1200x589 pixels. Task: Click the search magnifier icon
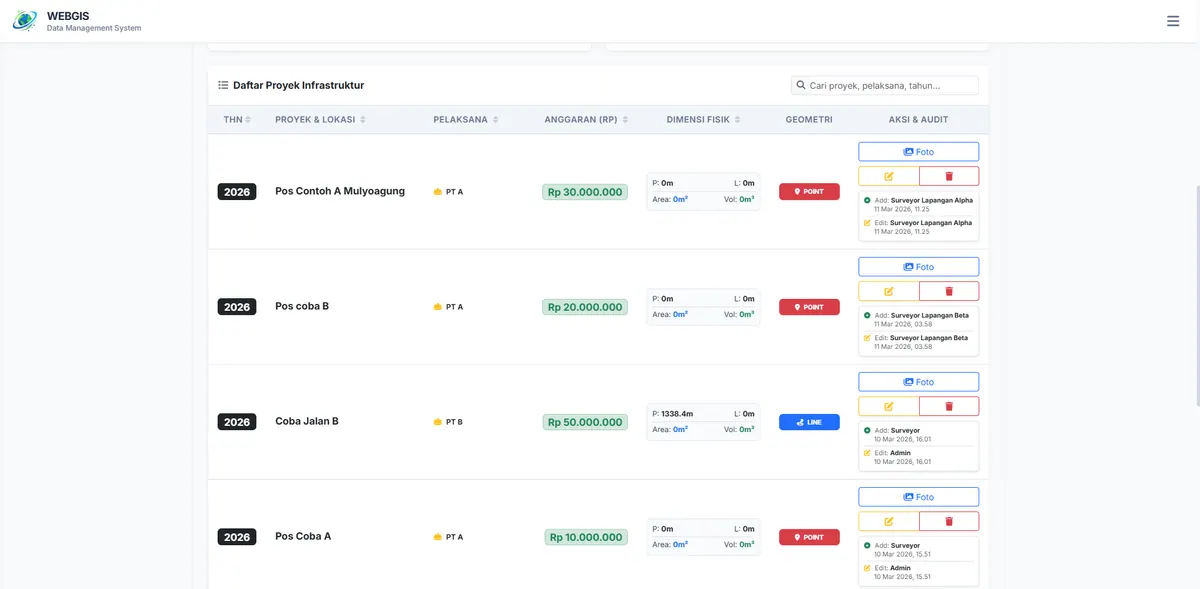(x=801, y=86)
